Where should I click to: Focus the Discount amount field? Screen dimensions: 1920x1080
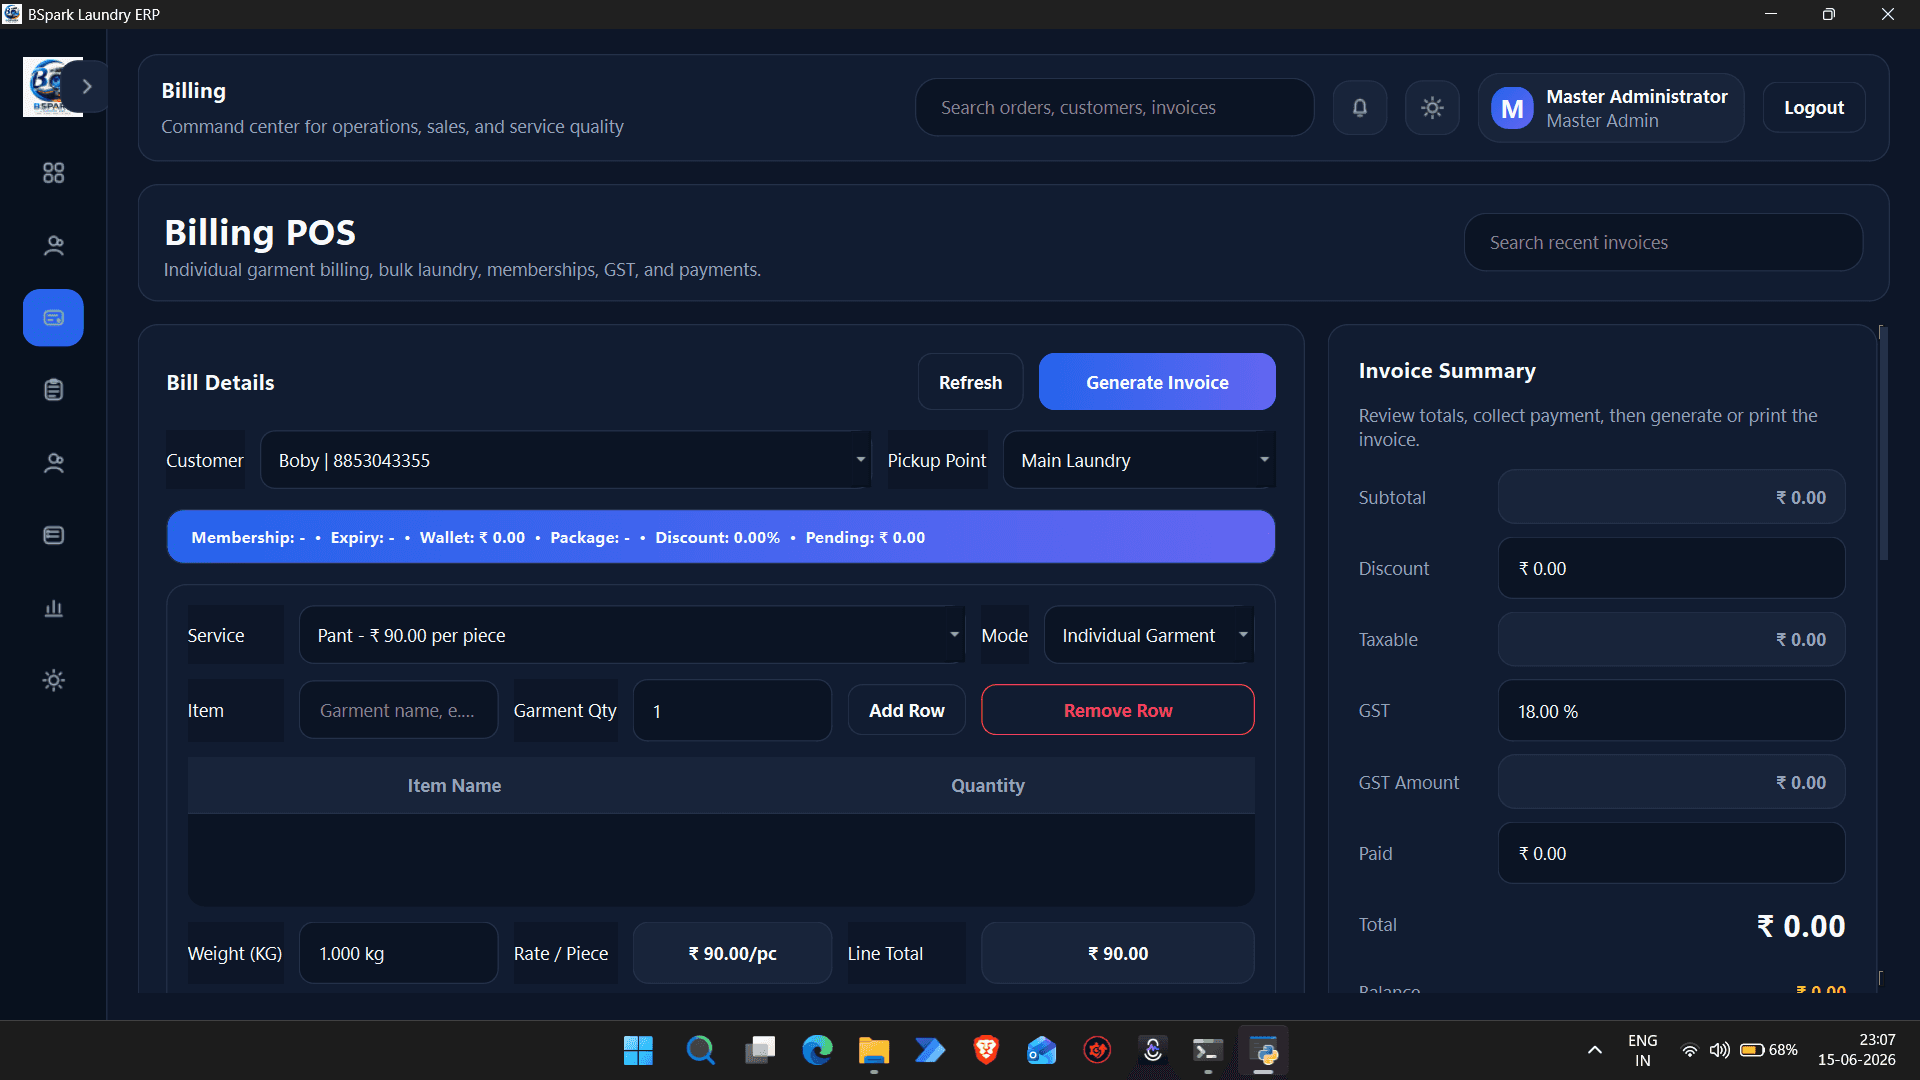coord(1671,568)
